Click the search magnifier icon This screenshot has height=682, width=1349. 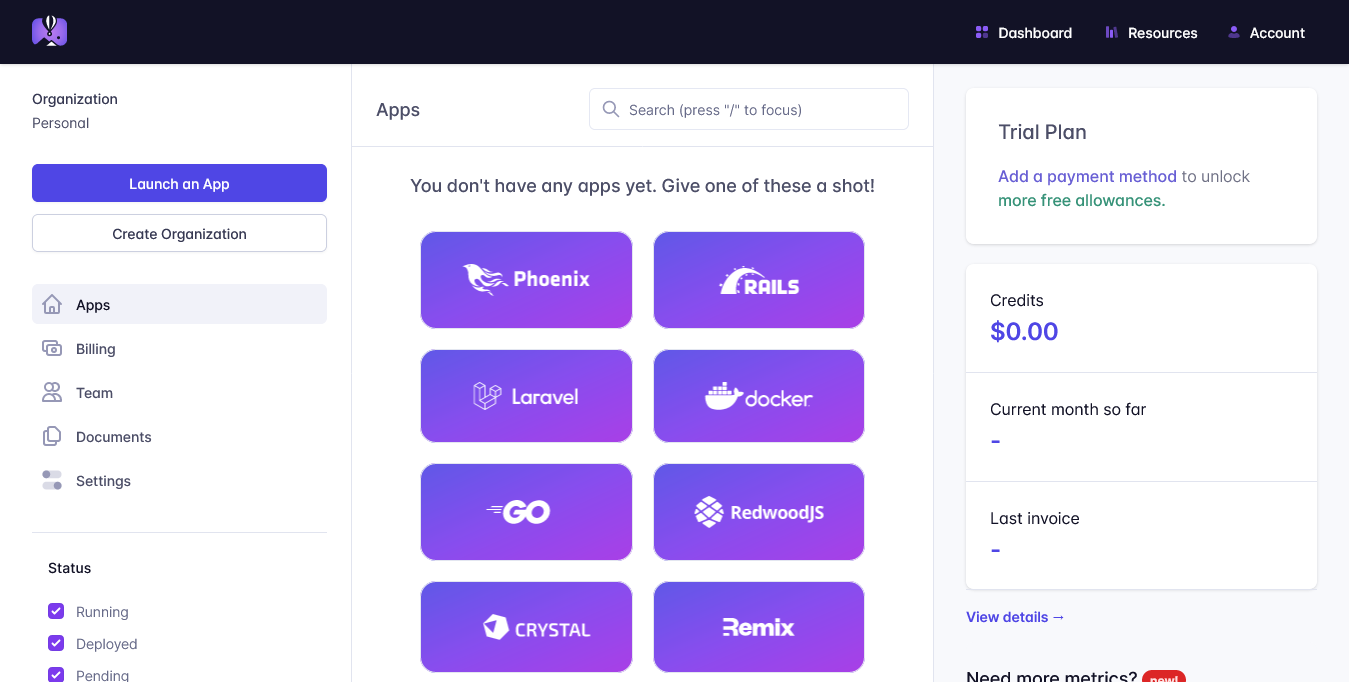tap(611, 109)
